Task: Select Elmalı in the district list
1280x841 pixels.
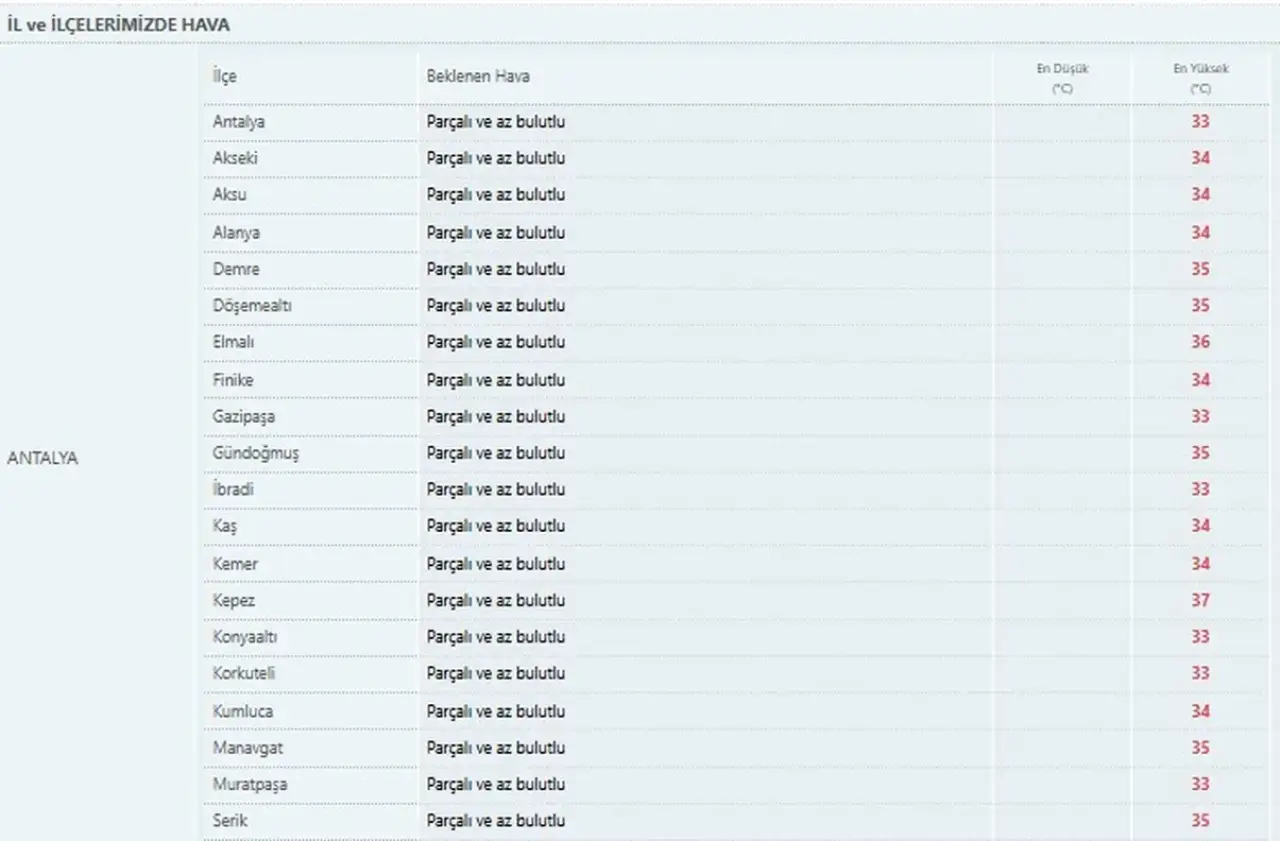Action: coord(234,342)
